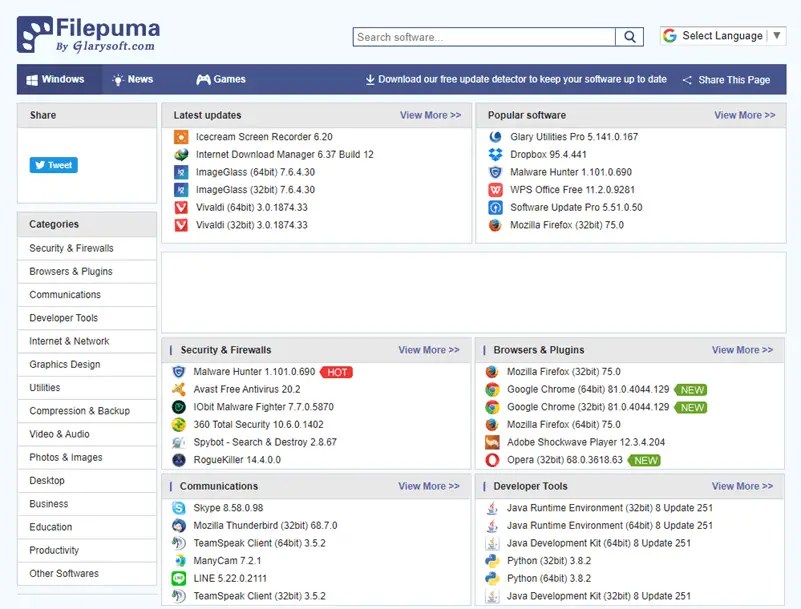Open Other Softwares category
The width and height of the screenshot is (801, 609).
point(87,573)
